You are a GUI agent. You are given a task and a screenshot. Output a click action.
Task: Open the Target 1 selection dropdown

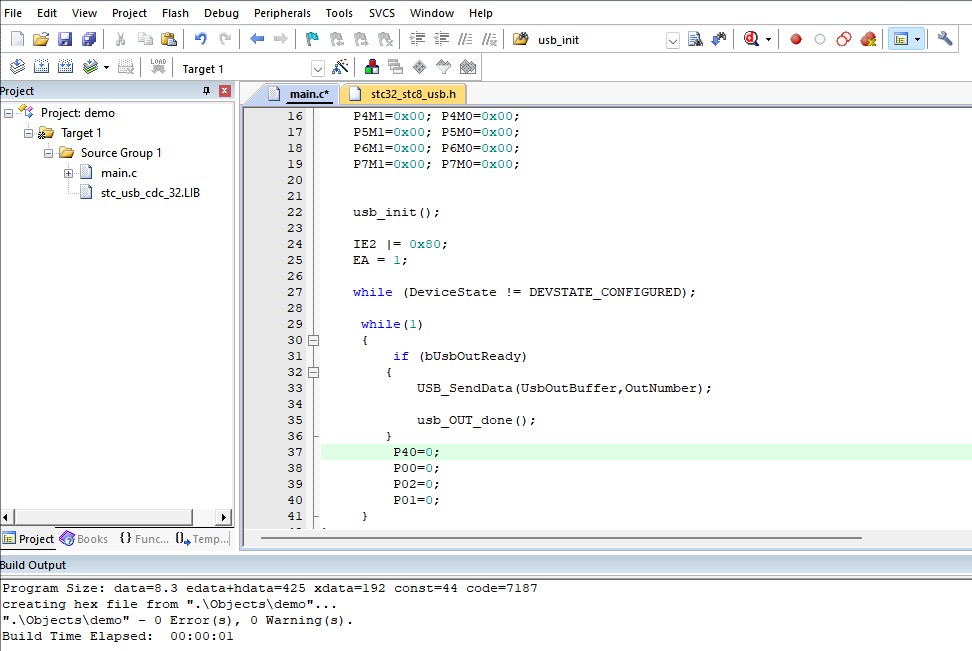(x=317, y=68)
